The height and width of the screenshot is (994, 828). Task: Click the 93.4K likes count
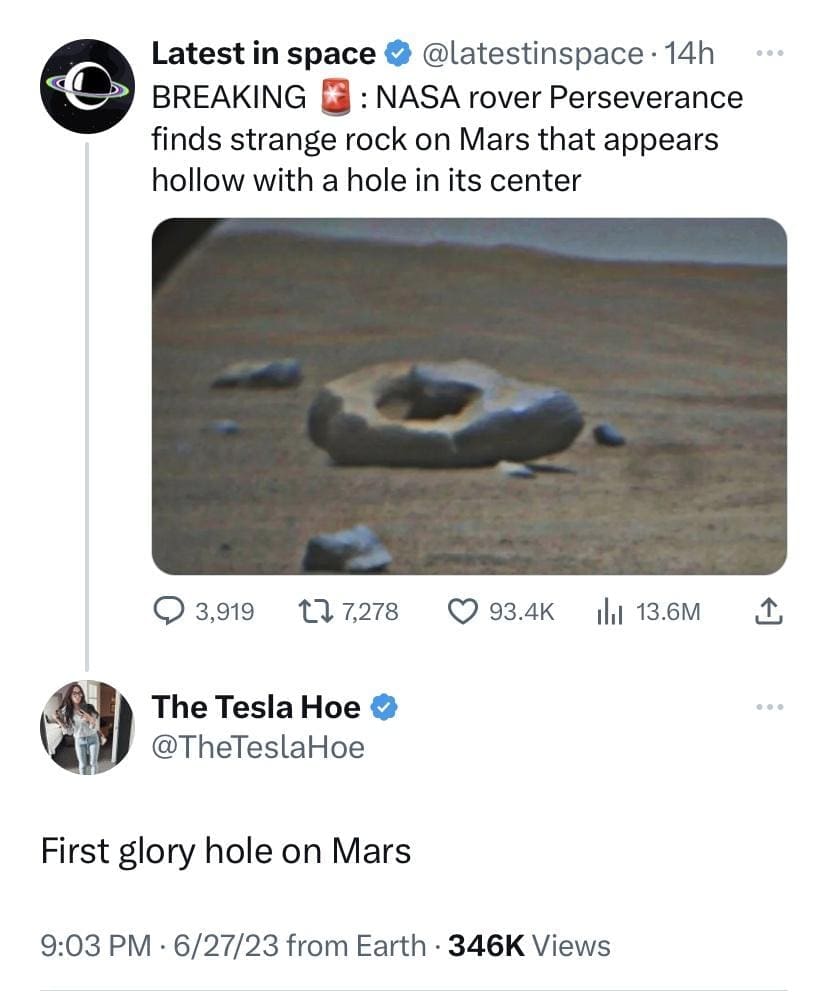(521, 611)
